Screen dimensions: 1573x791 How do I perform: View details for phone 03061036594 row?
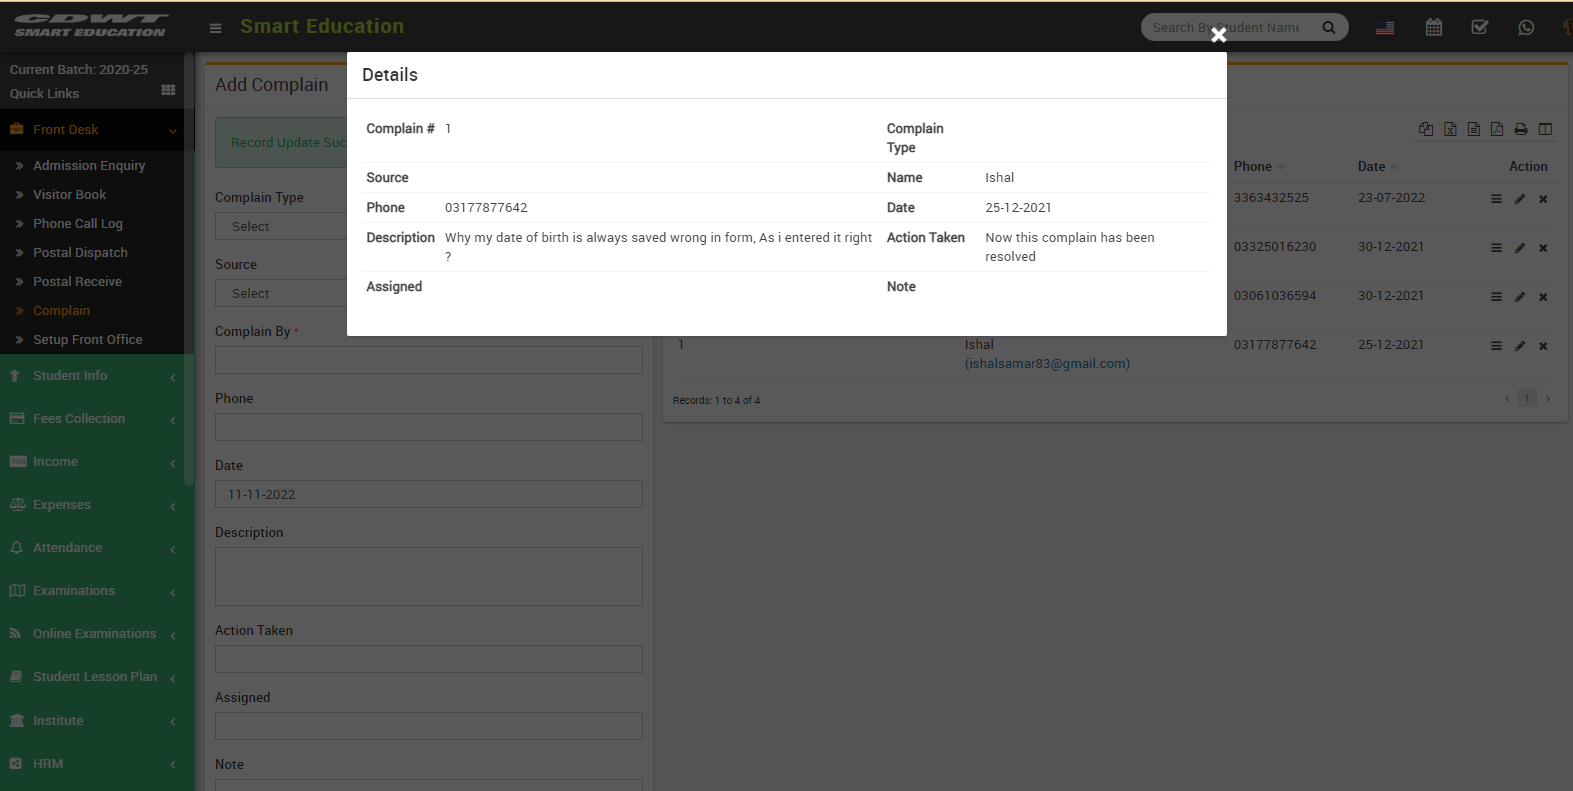(x=1497, y=297)
